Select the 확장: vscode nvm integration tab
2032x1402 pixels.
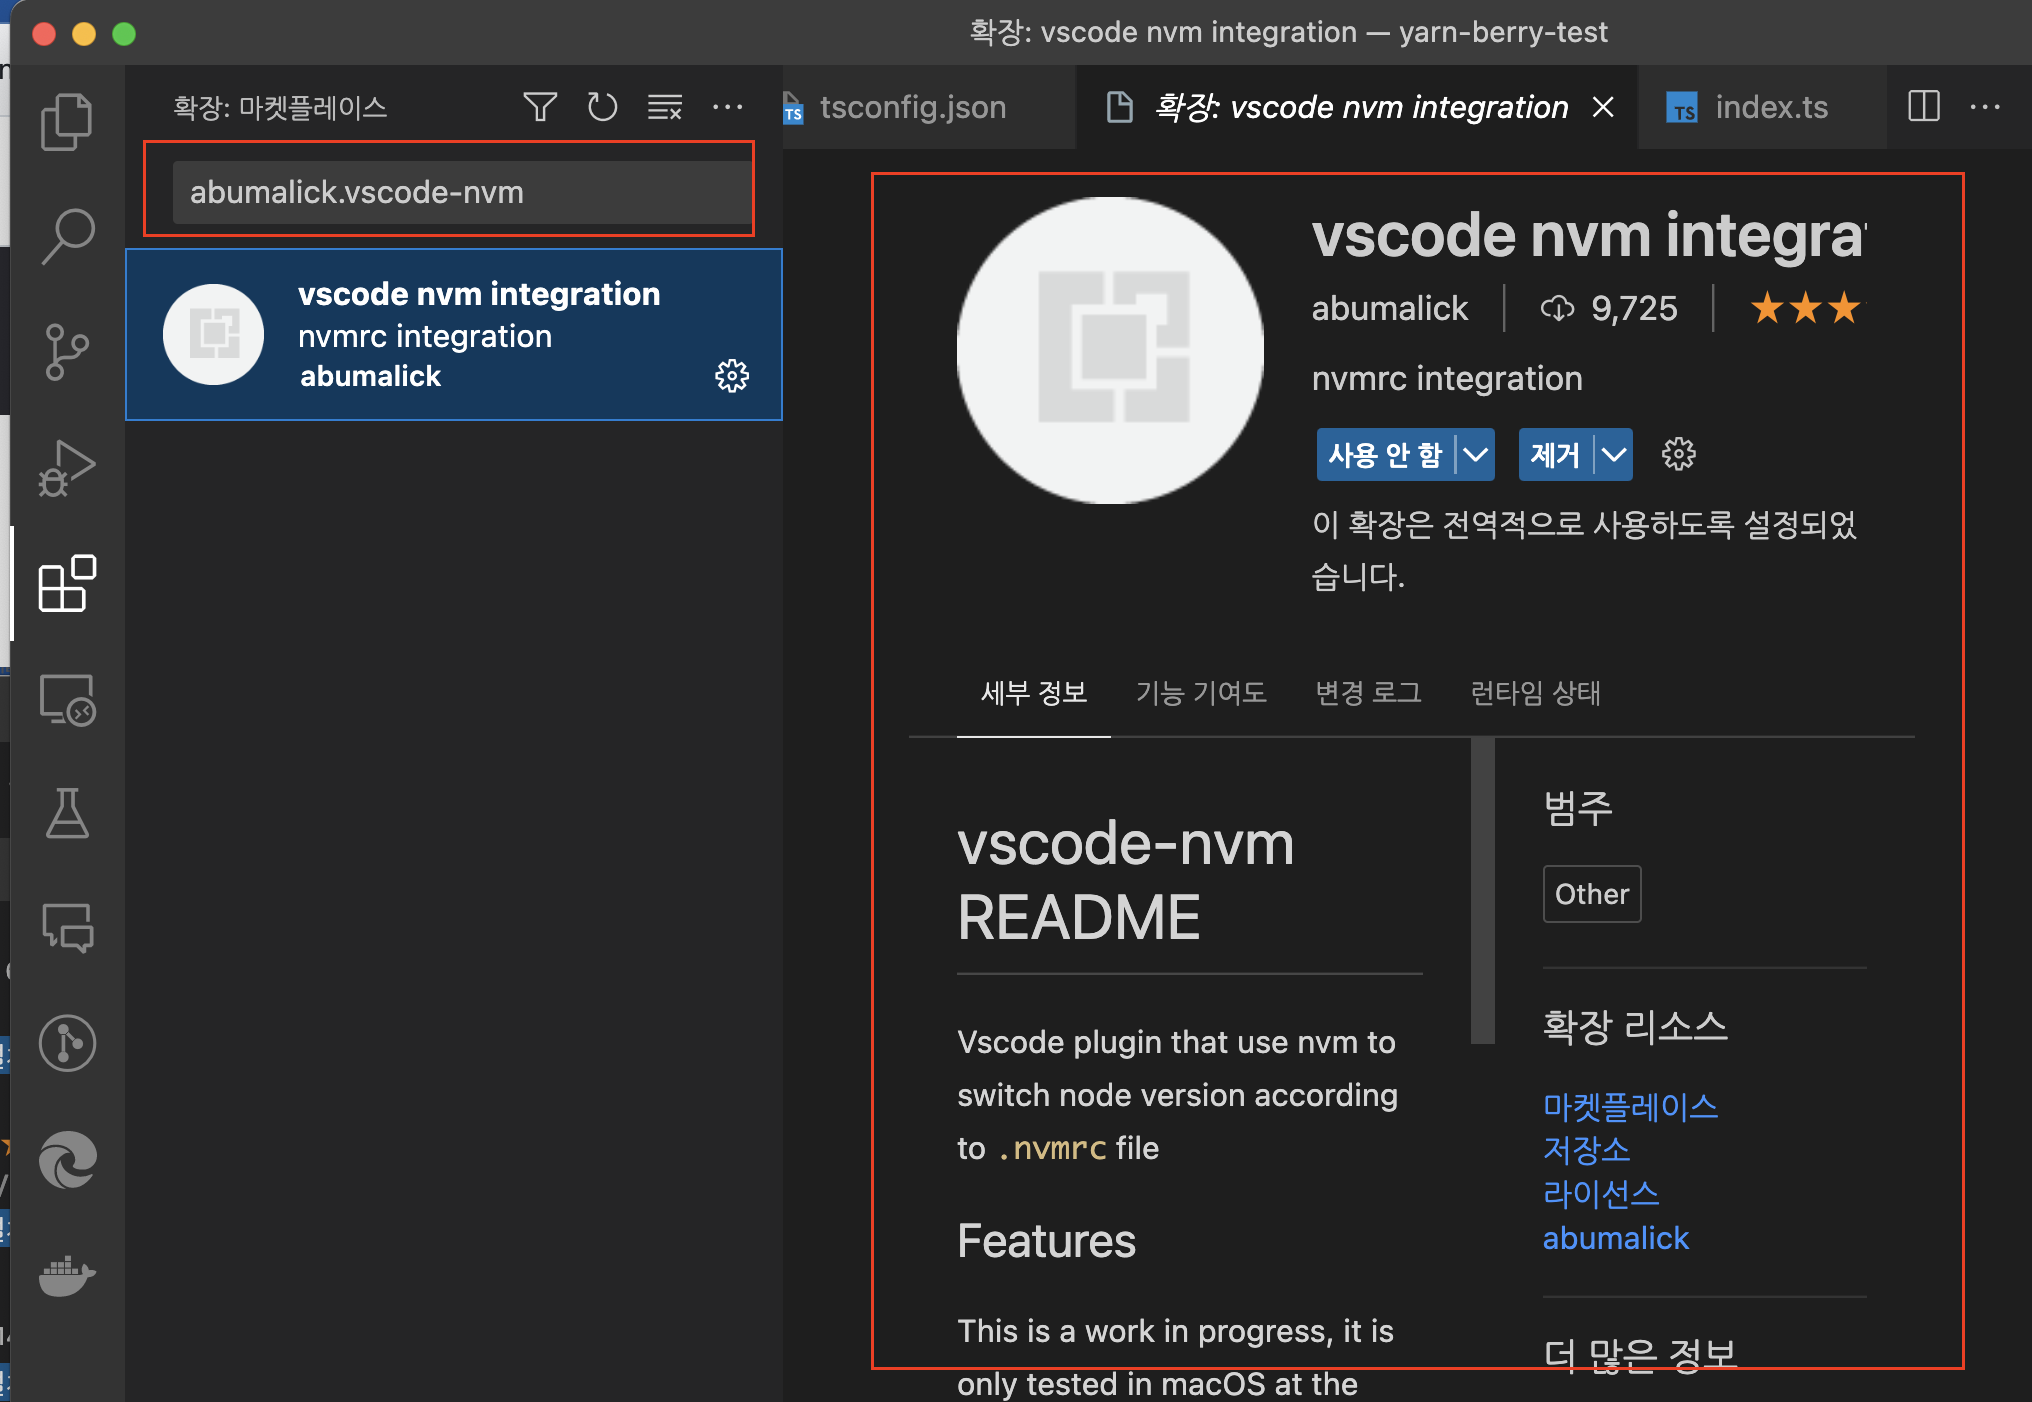(1357, 107)
